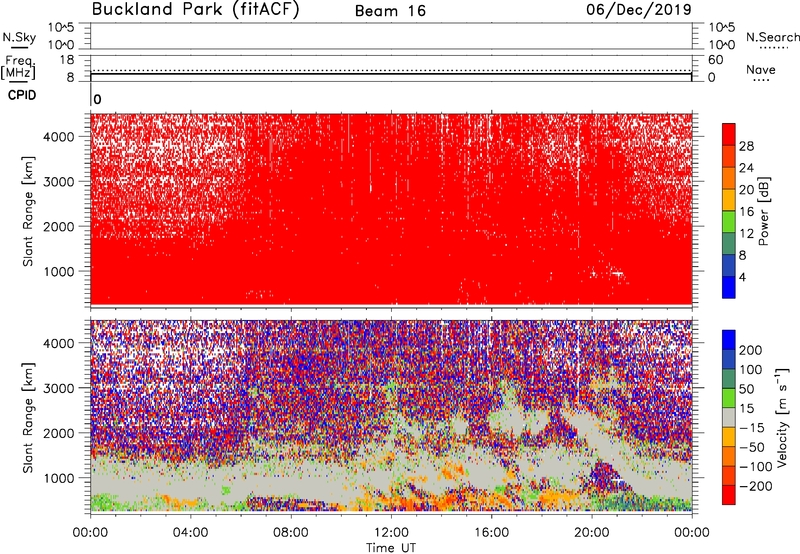Viewport: 800px width, 554px height.
Task: Select the Time UT axis label
Action: coord(391,547)
